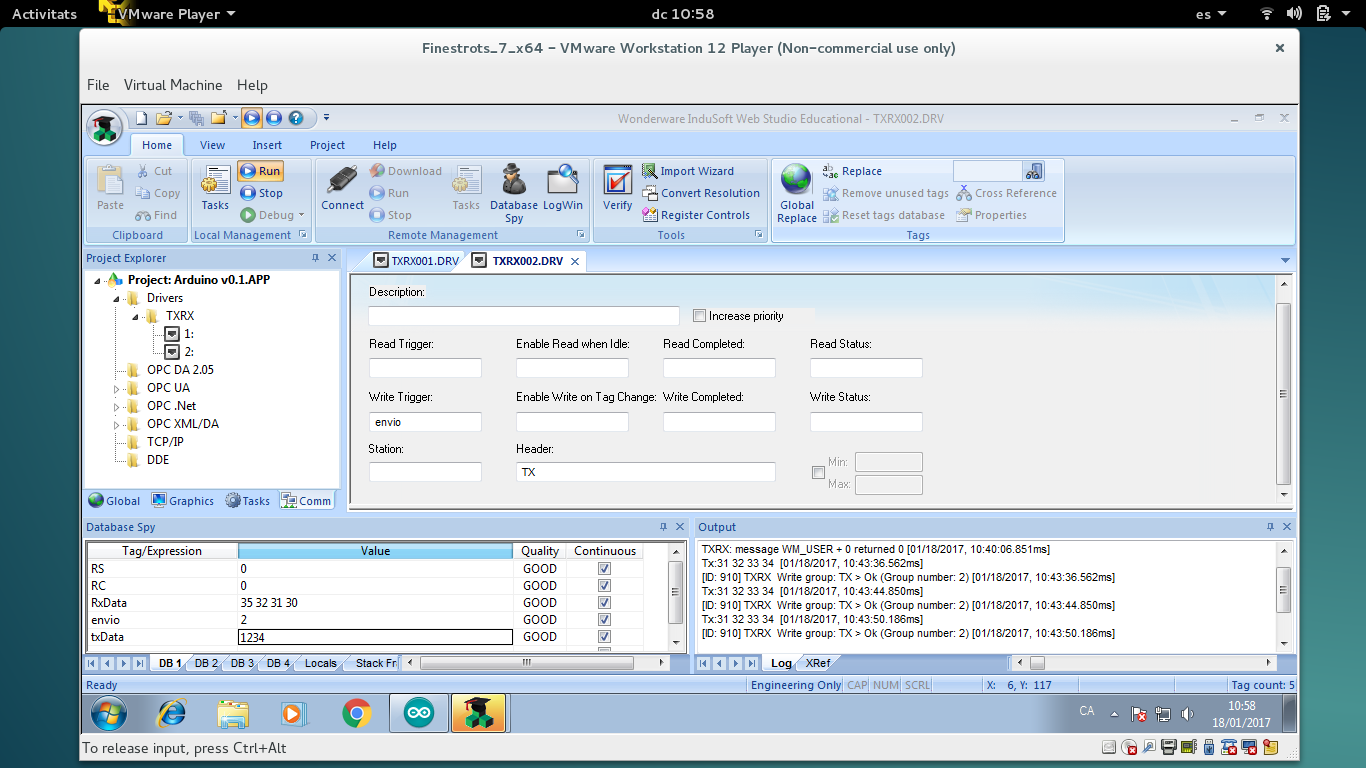
Task: Open Chrome from Windows taskbar
Action: tap(357, 713)
